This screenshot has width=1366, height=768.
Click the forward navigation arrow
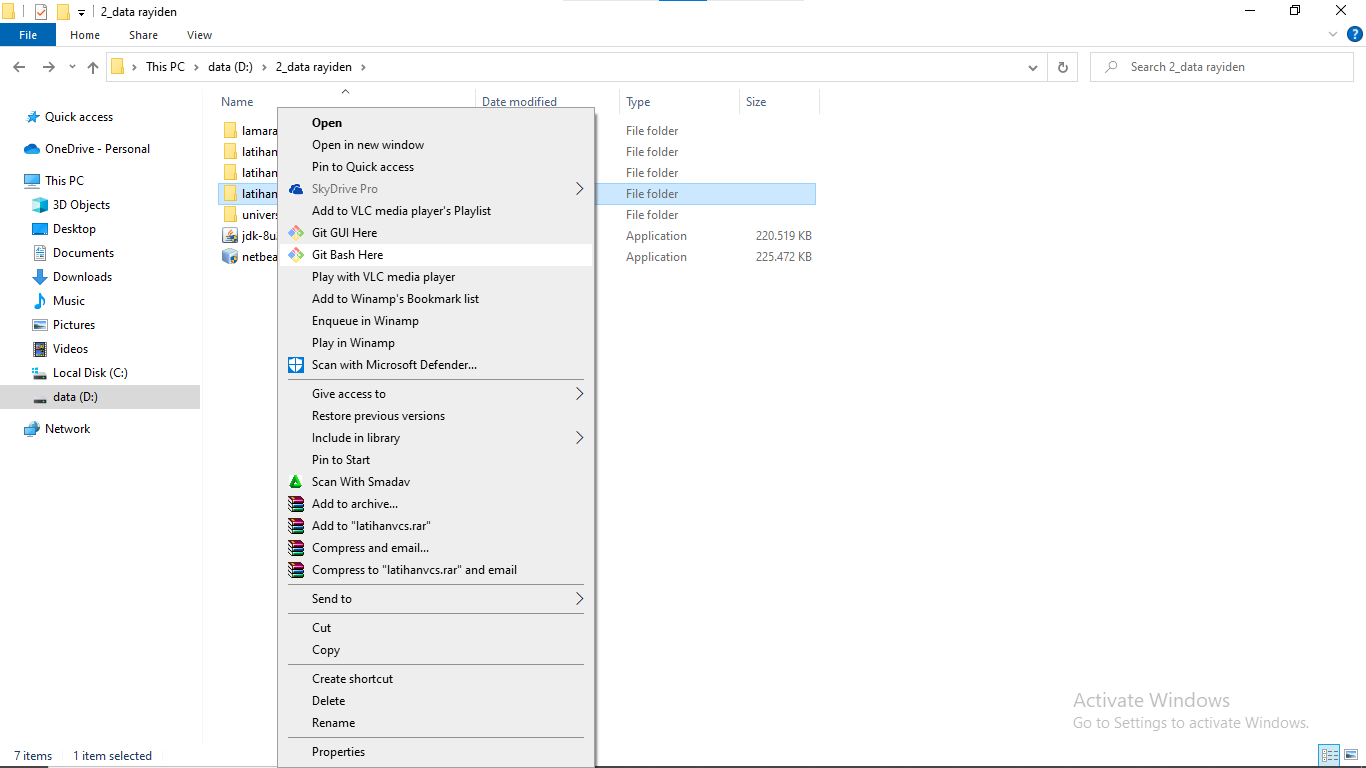tap(48, 67)
